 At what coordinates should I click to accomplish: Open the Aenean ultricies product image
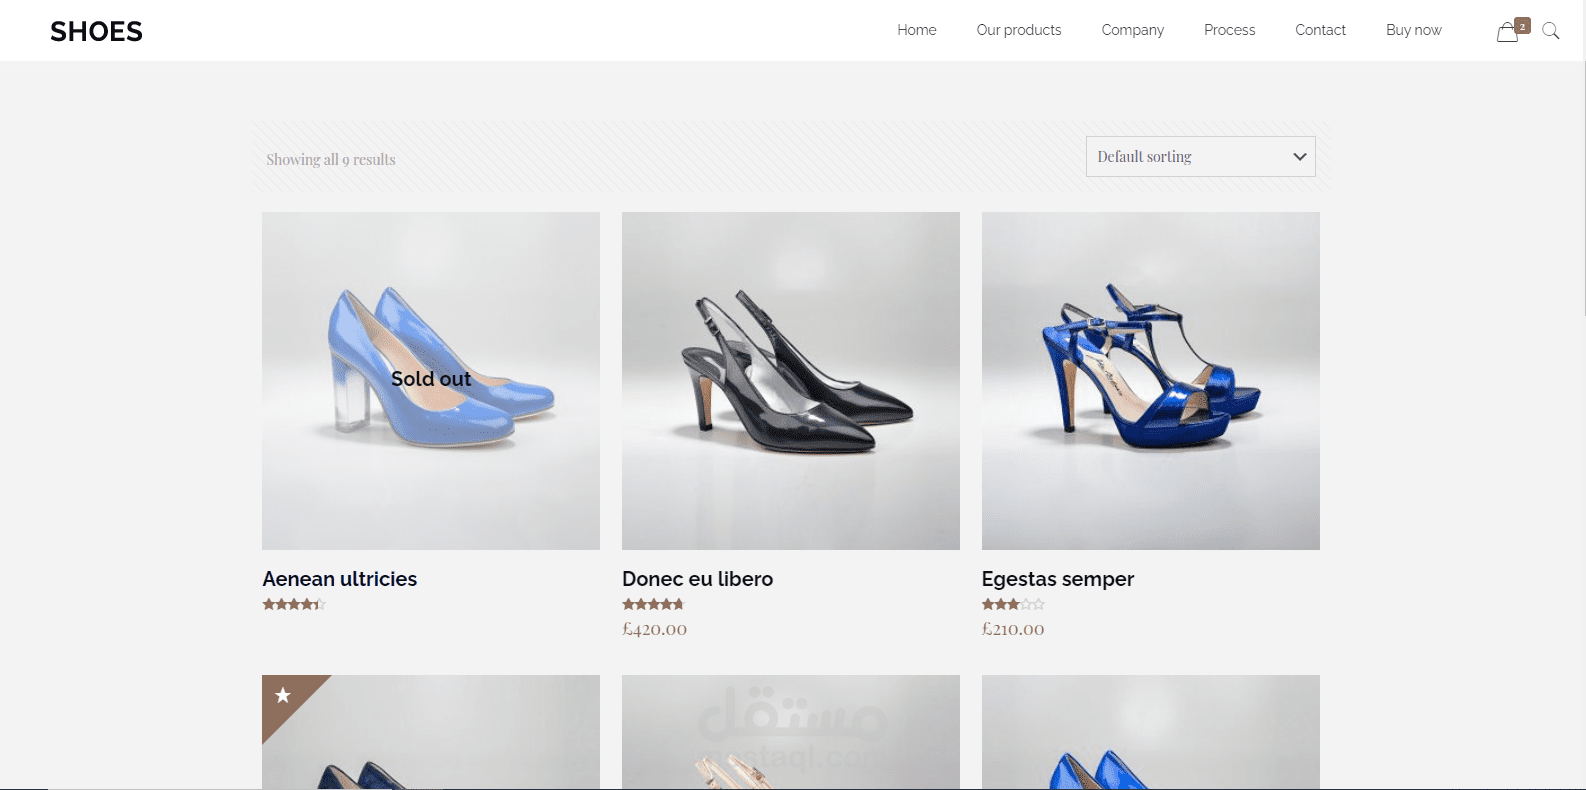tap(431, 381)
